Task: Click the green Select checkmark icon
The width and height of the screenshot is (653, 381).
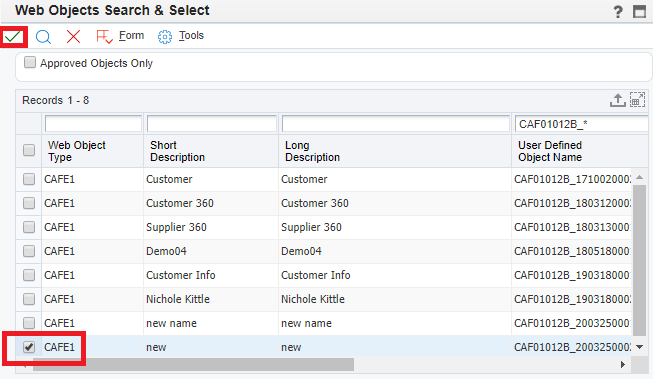Action: 13,37
